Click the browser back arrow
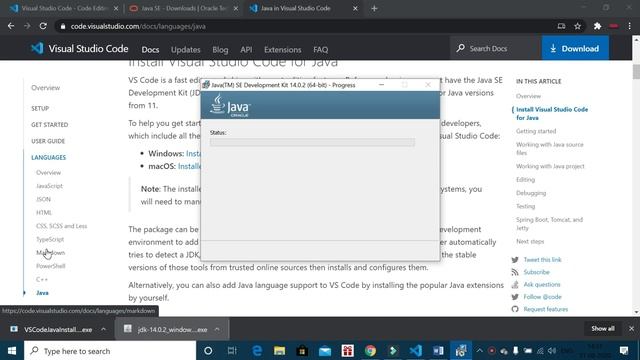Viewport: 640px width, 360px height. (11, 26)
